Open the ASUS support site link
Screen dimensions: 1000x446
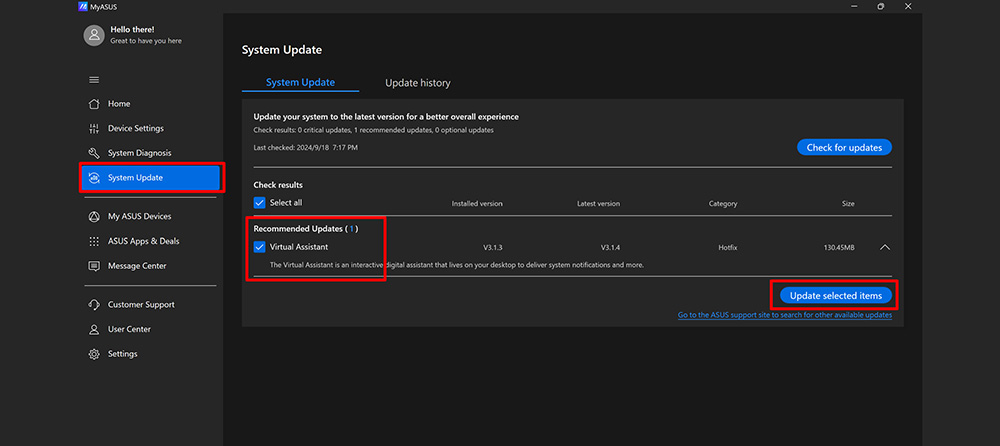(x=784, y=315)
